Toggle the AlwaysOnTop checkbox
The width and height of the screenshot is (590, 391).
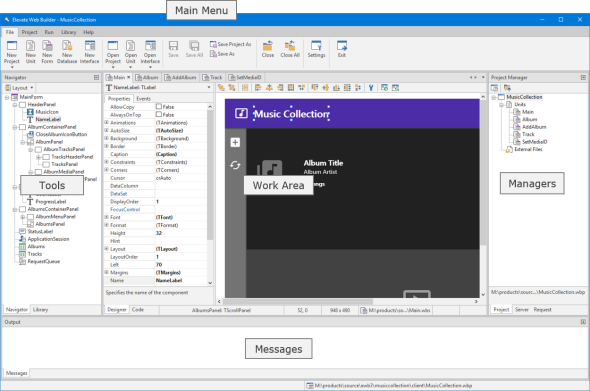click(159, 114)
